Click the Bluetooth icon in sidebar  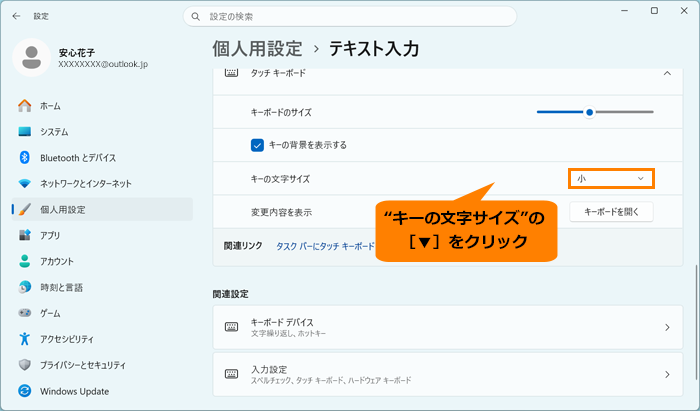click(x=25, y=158)
